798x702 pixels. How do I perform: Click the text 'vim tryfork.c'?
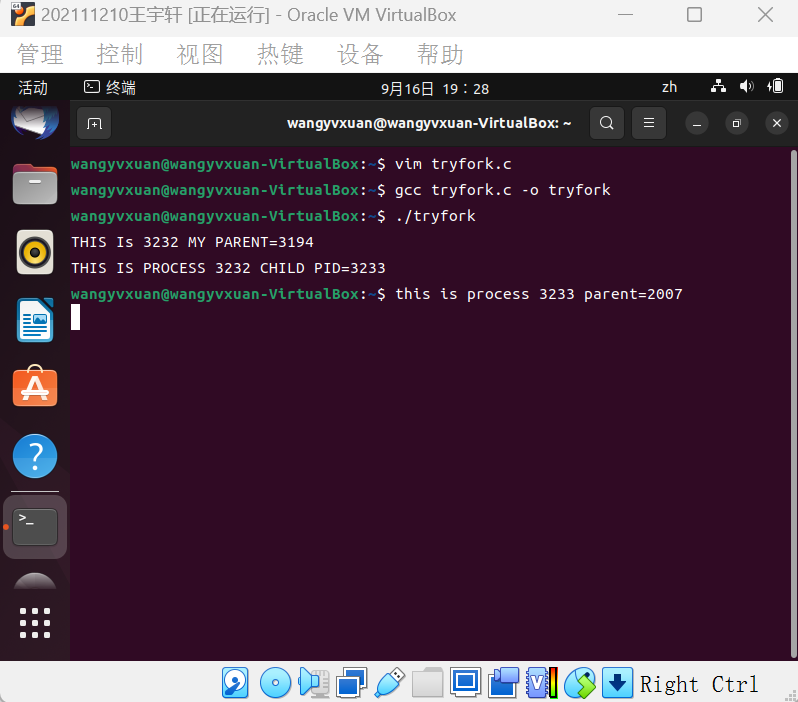click(453, 164)
